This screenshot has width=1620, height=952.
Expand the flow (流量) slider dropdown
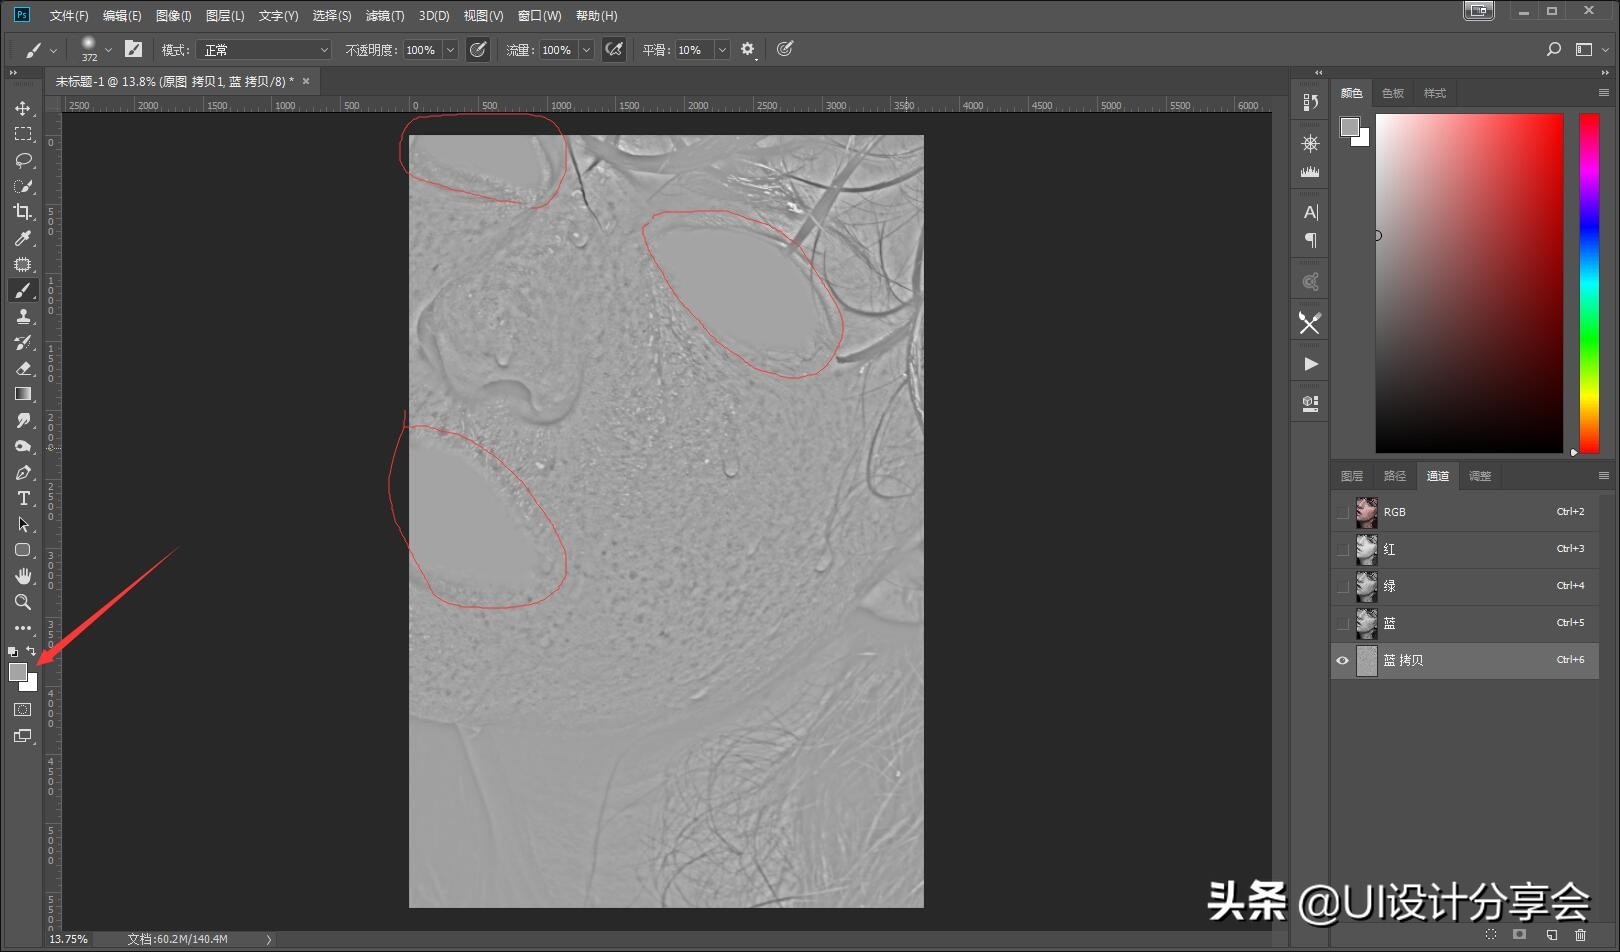pyautogui.click(x=586, y=50)
